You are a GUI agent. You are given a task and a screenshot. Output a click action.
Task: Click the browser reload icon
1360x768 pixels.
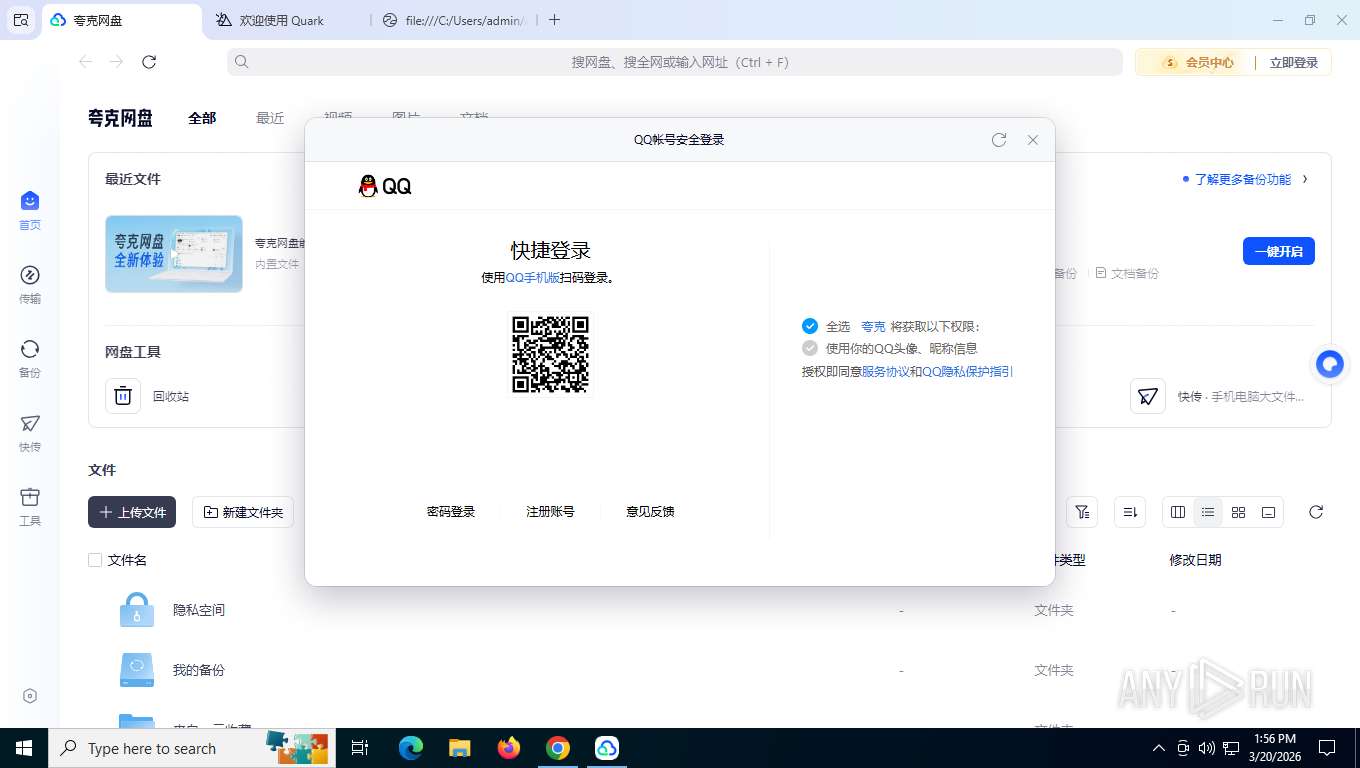click(149, 62)
